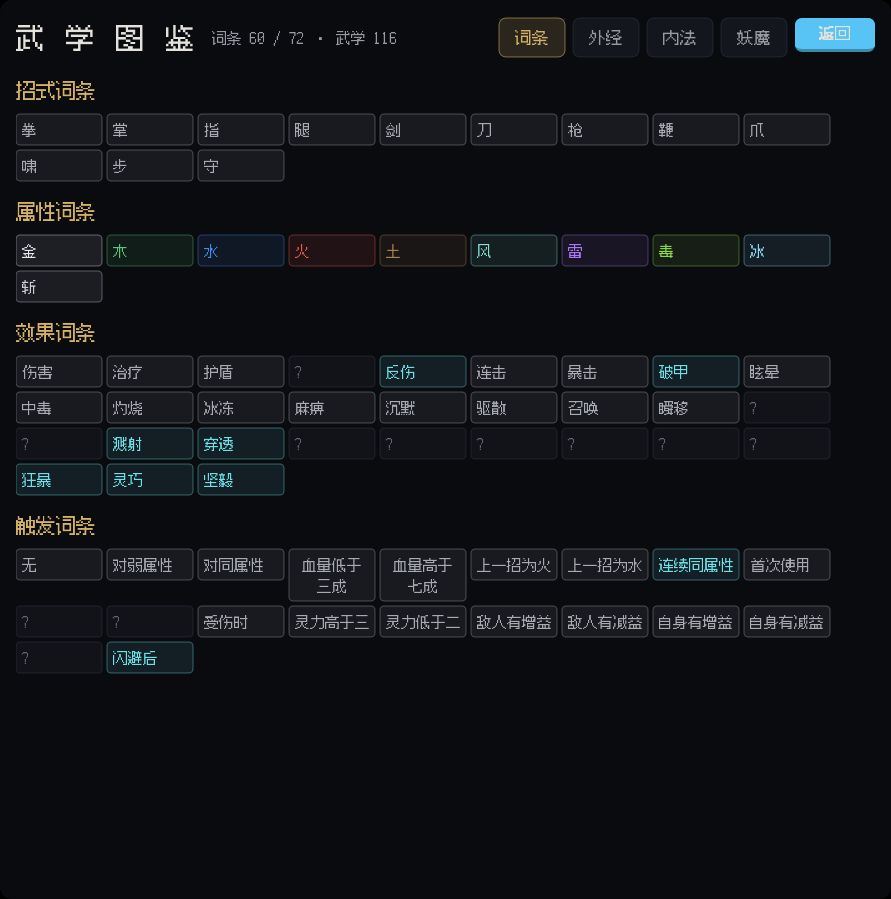Image resolution: width=891 pixels, height=899 pixels.
Task: Select the 词条 tab
Action: pyautogui.click(x=532, y=38)
